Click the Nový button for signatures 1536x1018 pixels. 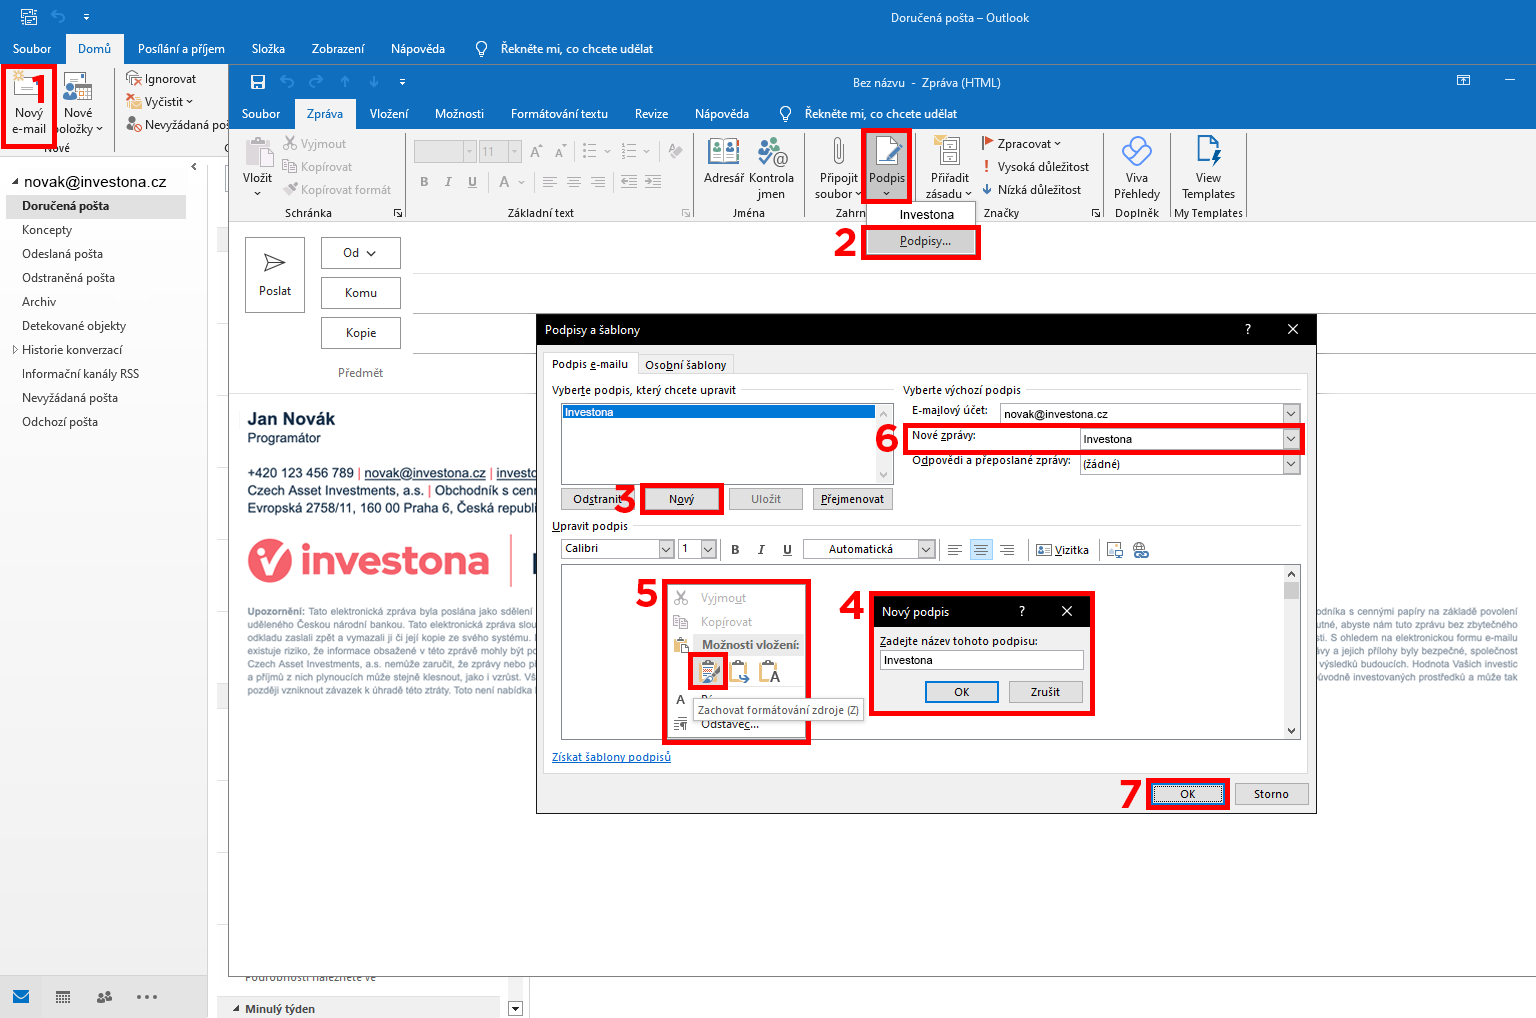click(681, 499)
